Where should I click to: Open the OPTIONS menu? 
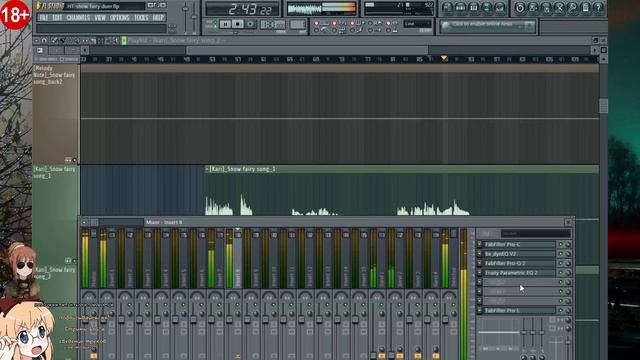[x=120, y=18]
